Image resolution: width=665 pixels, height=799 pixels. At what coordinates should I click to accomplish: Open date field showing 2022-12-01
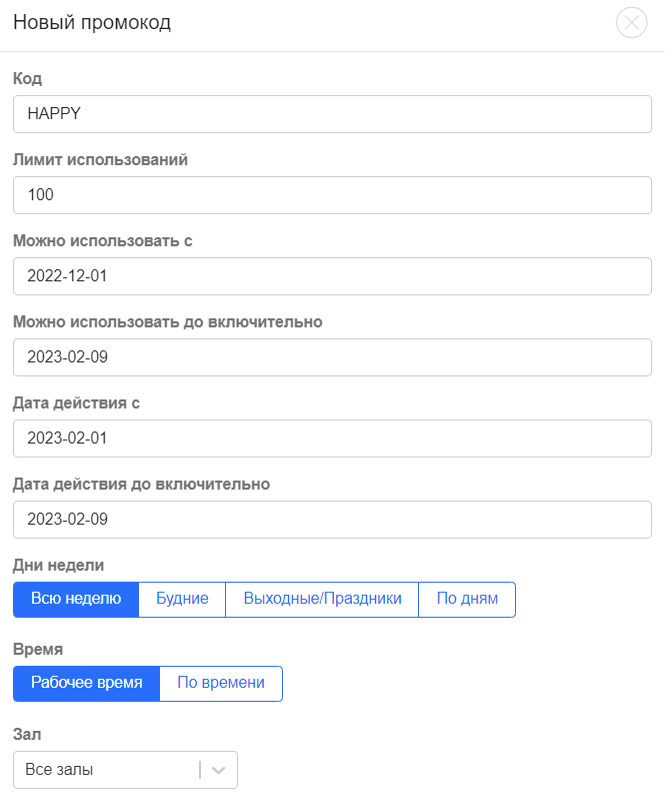(332, 276)
